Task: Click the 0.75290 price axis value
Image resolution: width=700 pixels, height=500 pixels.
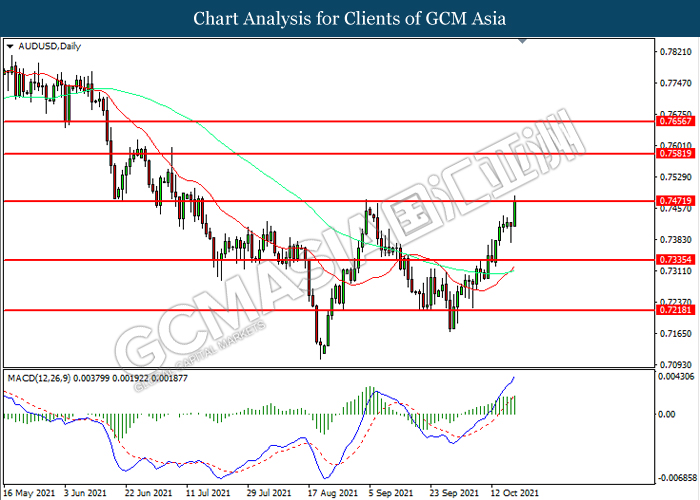Action: [676, 177]
